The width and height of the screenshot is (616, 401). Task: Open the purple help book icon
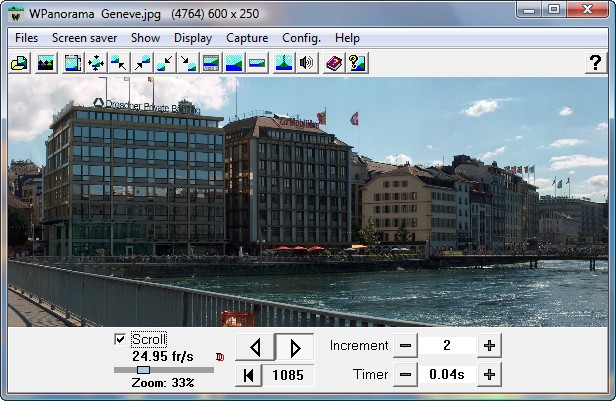click(x=334, y=63)
